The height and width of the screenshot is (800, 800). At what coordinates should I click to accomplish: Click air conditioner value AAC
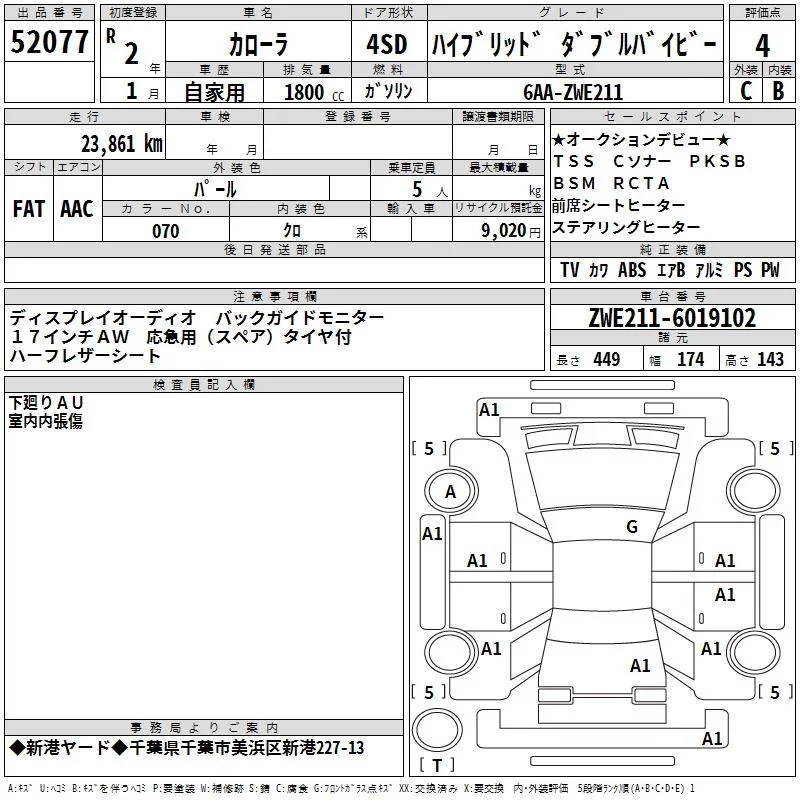[x=77, y=209]
